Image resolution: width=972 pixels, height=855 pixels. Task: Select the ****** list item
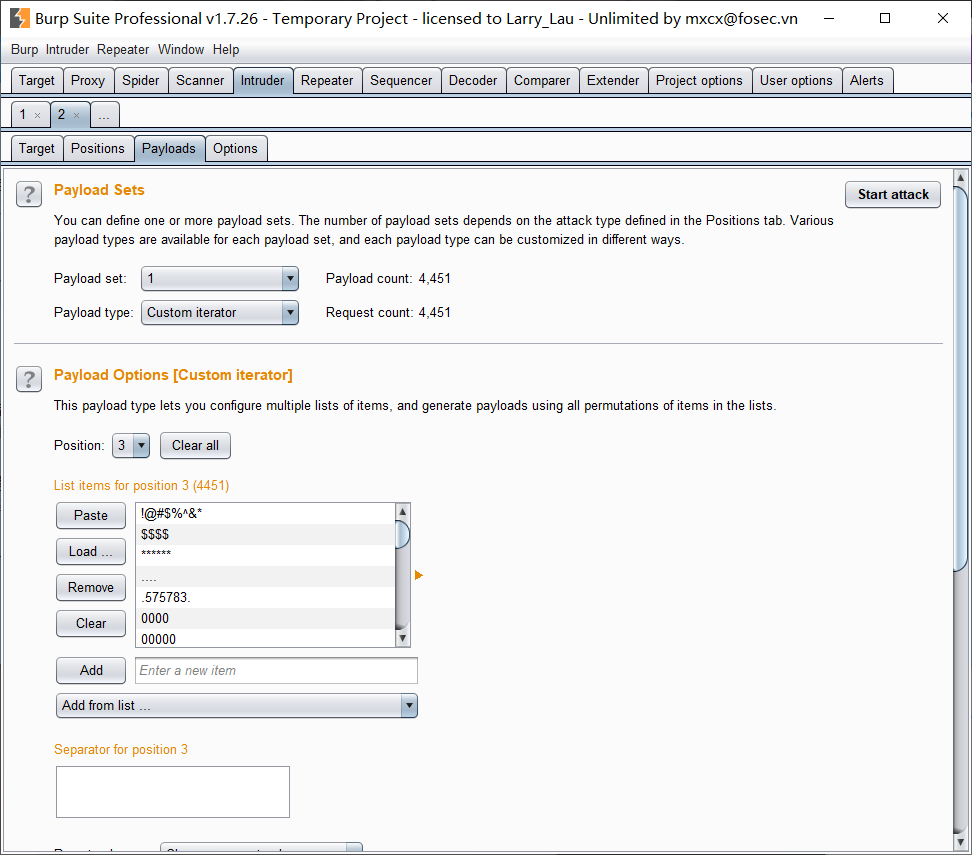coord(265,556)
